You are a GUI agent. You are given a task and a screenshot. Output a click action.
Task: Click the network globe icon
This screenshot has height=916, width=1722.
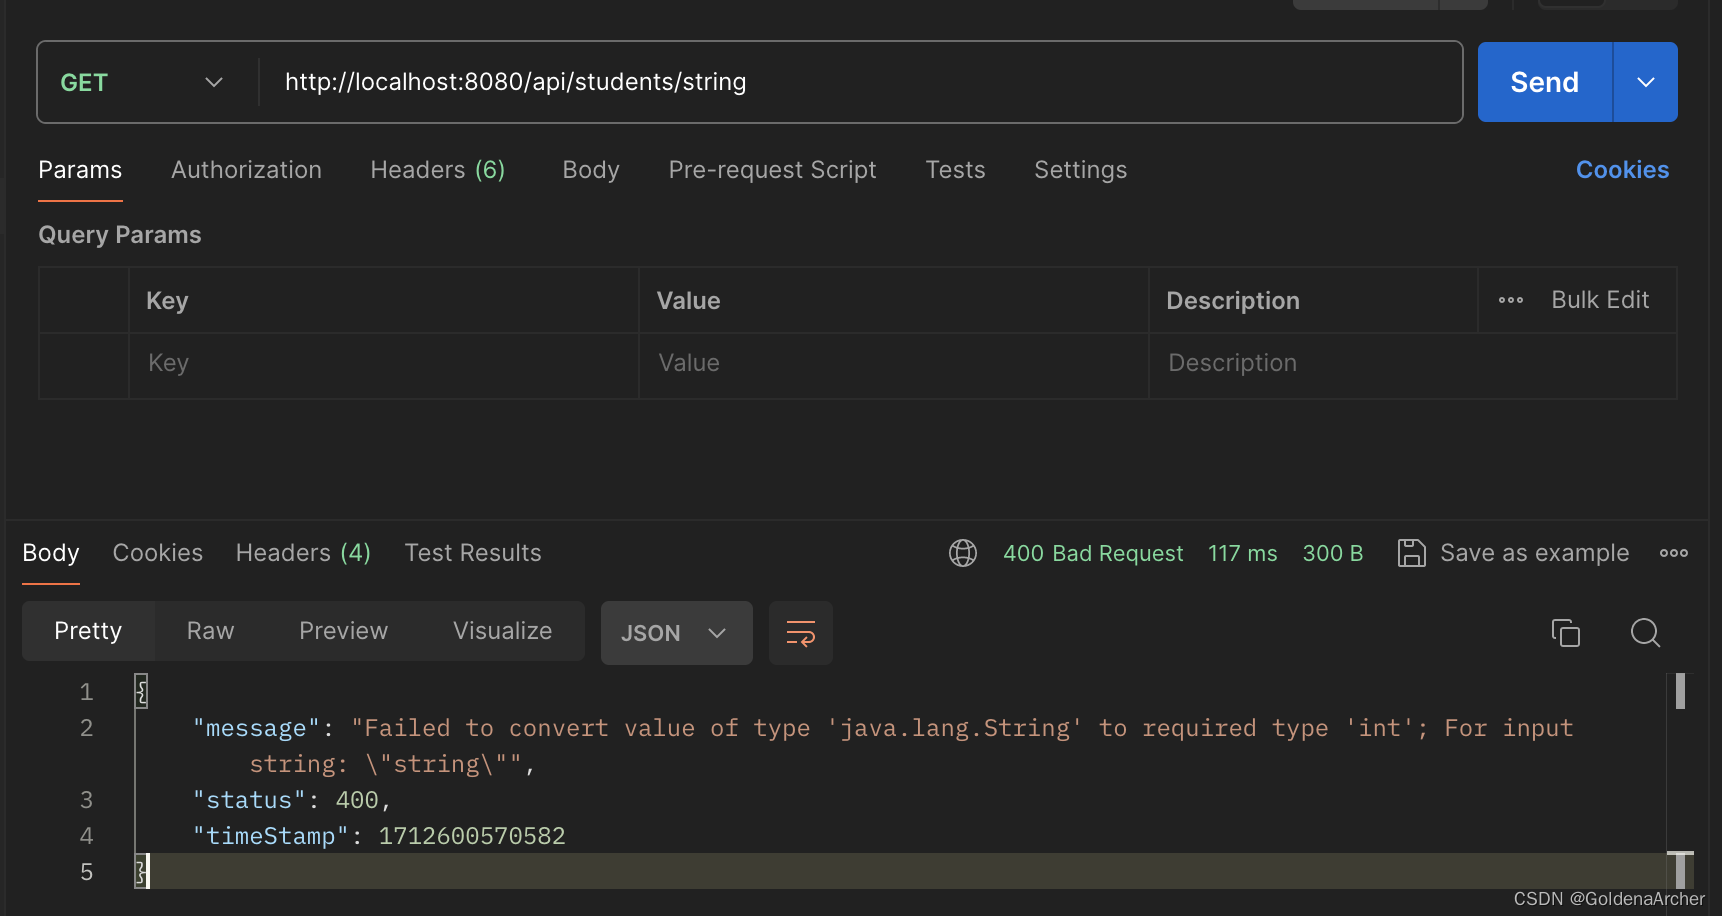pos(963,553)
